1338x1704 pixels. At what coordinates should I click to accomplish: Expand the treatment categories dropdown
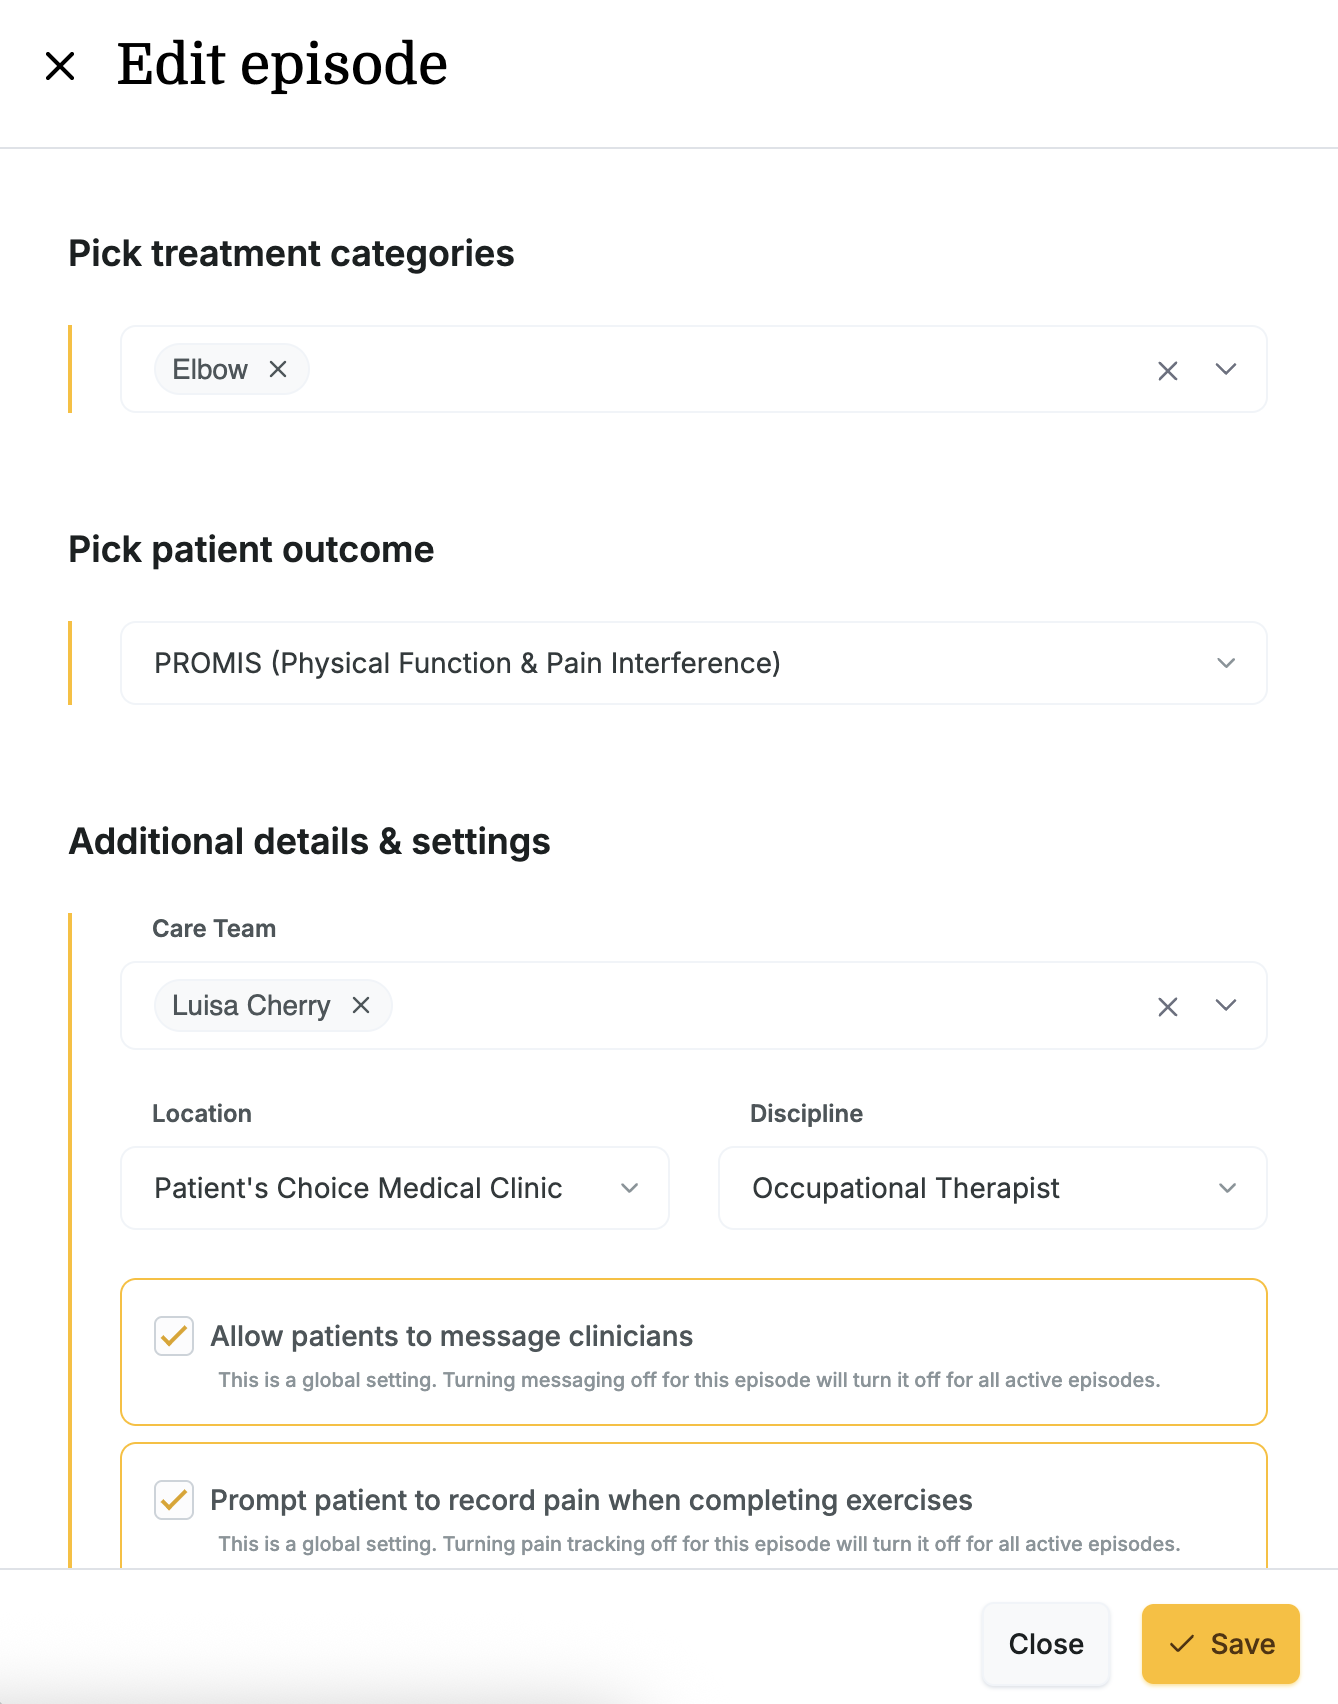tap(1226, 370)
